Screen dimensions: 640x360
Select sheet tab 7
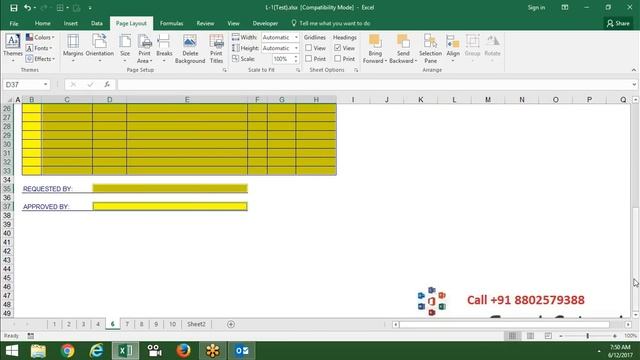127,324
